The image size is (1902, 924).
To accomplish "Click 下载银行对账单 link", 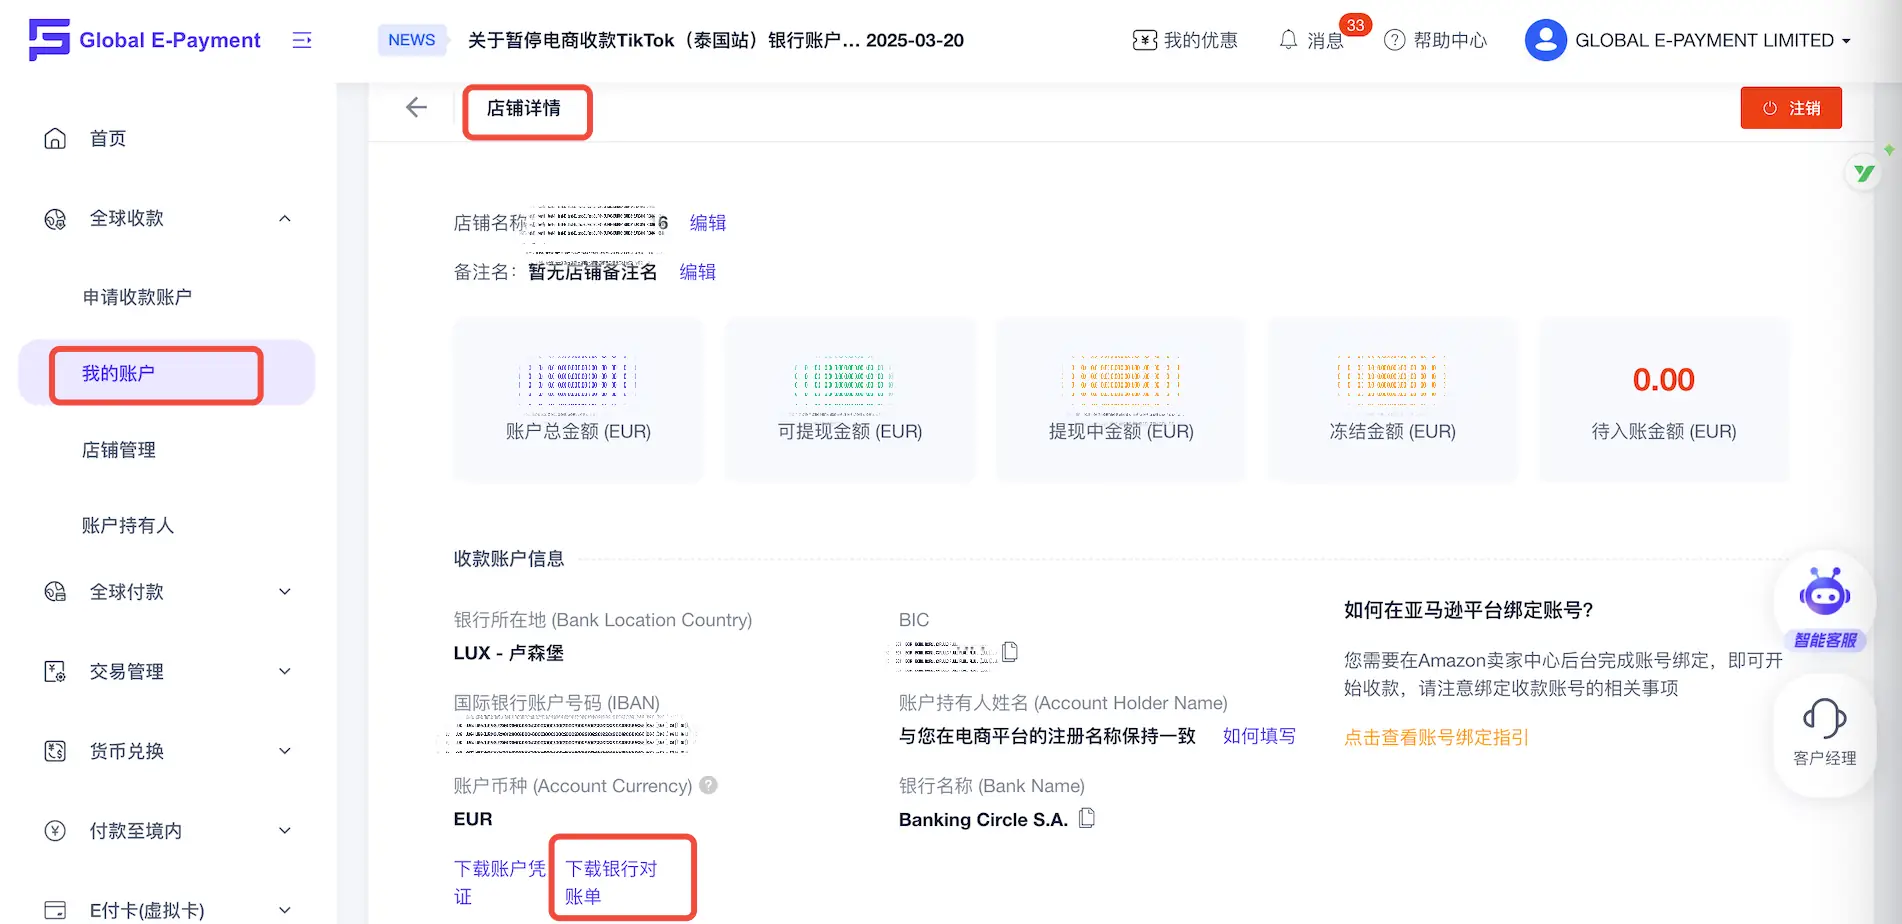I will click(611, 882).
